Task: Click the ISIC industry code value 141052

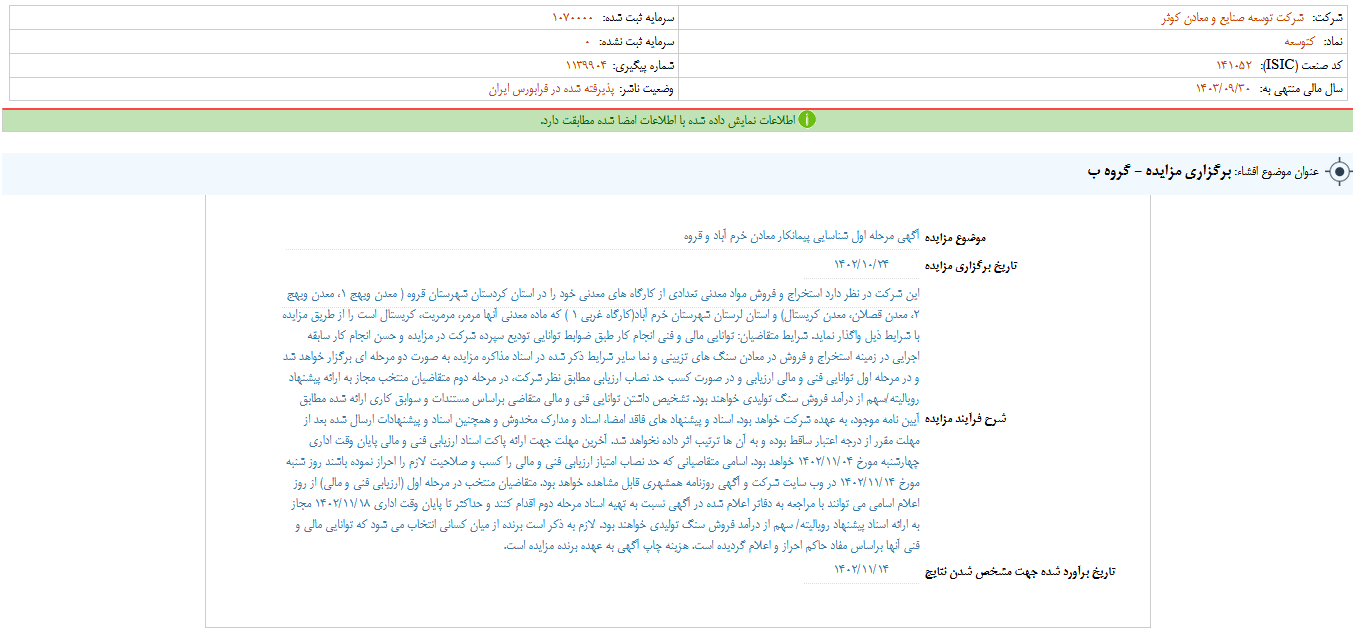Action: 1233,65
